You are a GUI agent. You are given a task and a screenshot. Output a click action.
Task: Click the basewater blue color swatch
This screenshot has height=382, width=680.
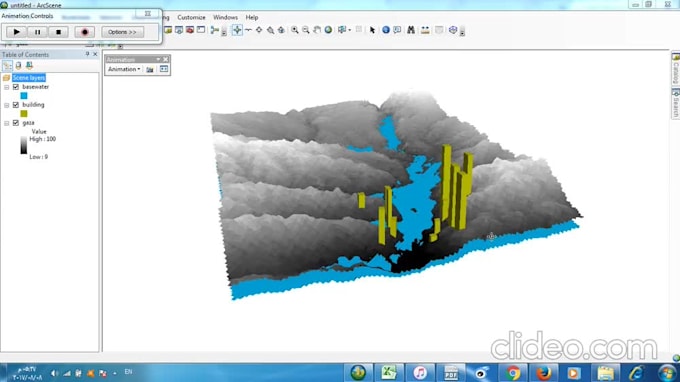click(24, 96)
